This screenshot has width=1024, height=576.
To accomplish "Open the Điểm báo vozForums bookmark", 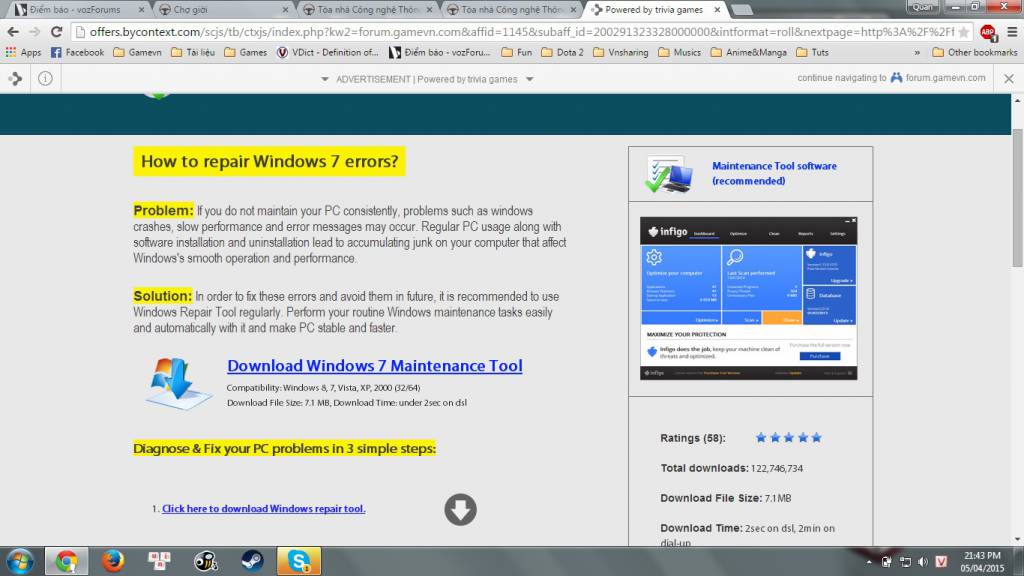I will [439, 52].
